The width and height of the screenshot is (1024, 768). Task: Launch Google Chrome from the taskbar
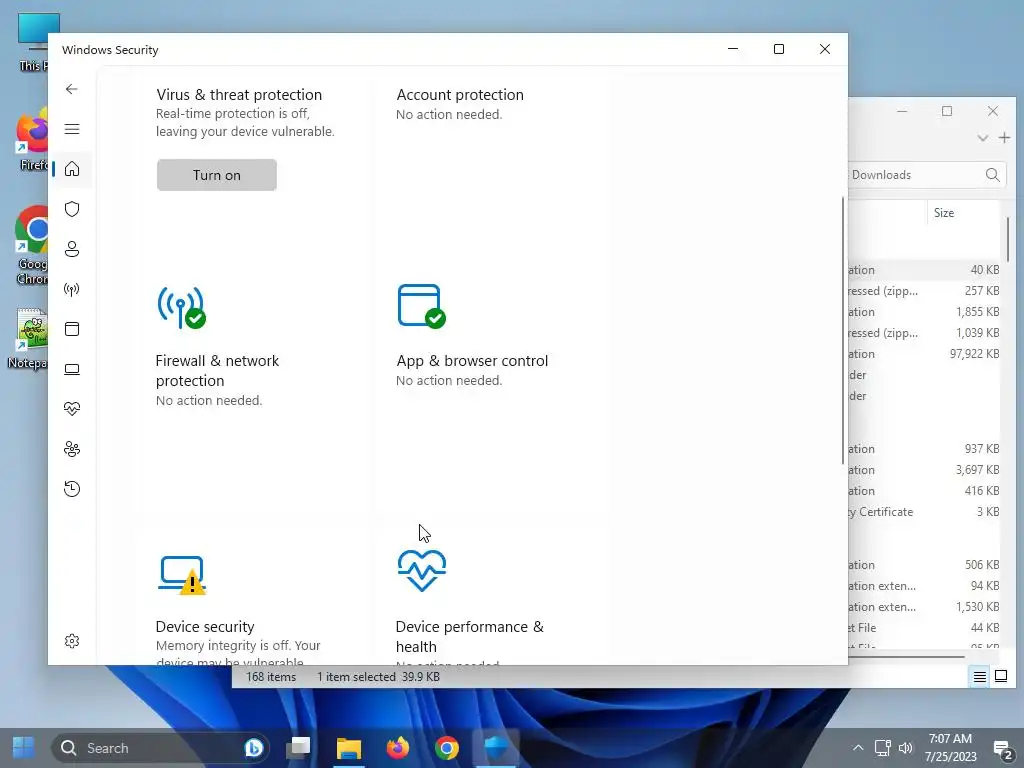click(447, 748)
